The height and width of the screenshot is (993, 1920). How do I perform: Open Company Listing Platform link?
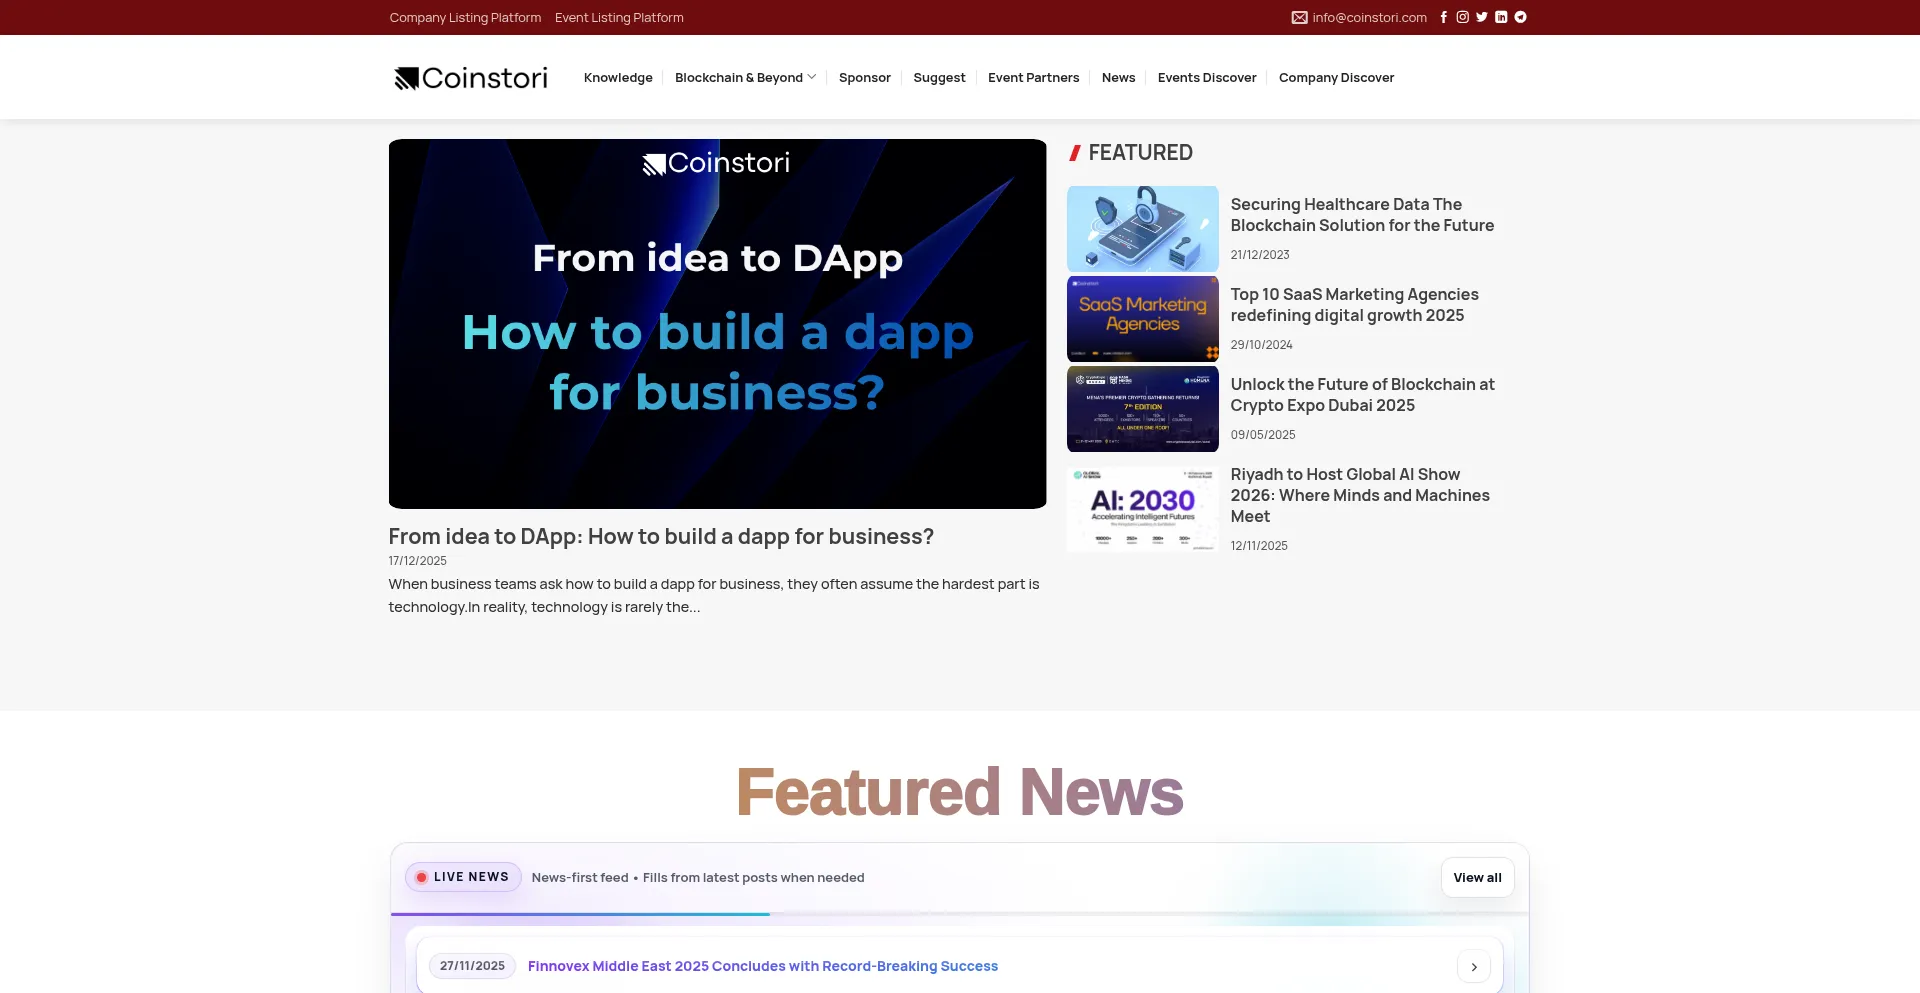[465, 18]
